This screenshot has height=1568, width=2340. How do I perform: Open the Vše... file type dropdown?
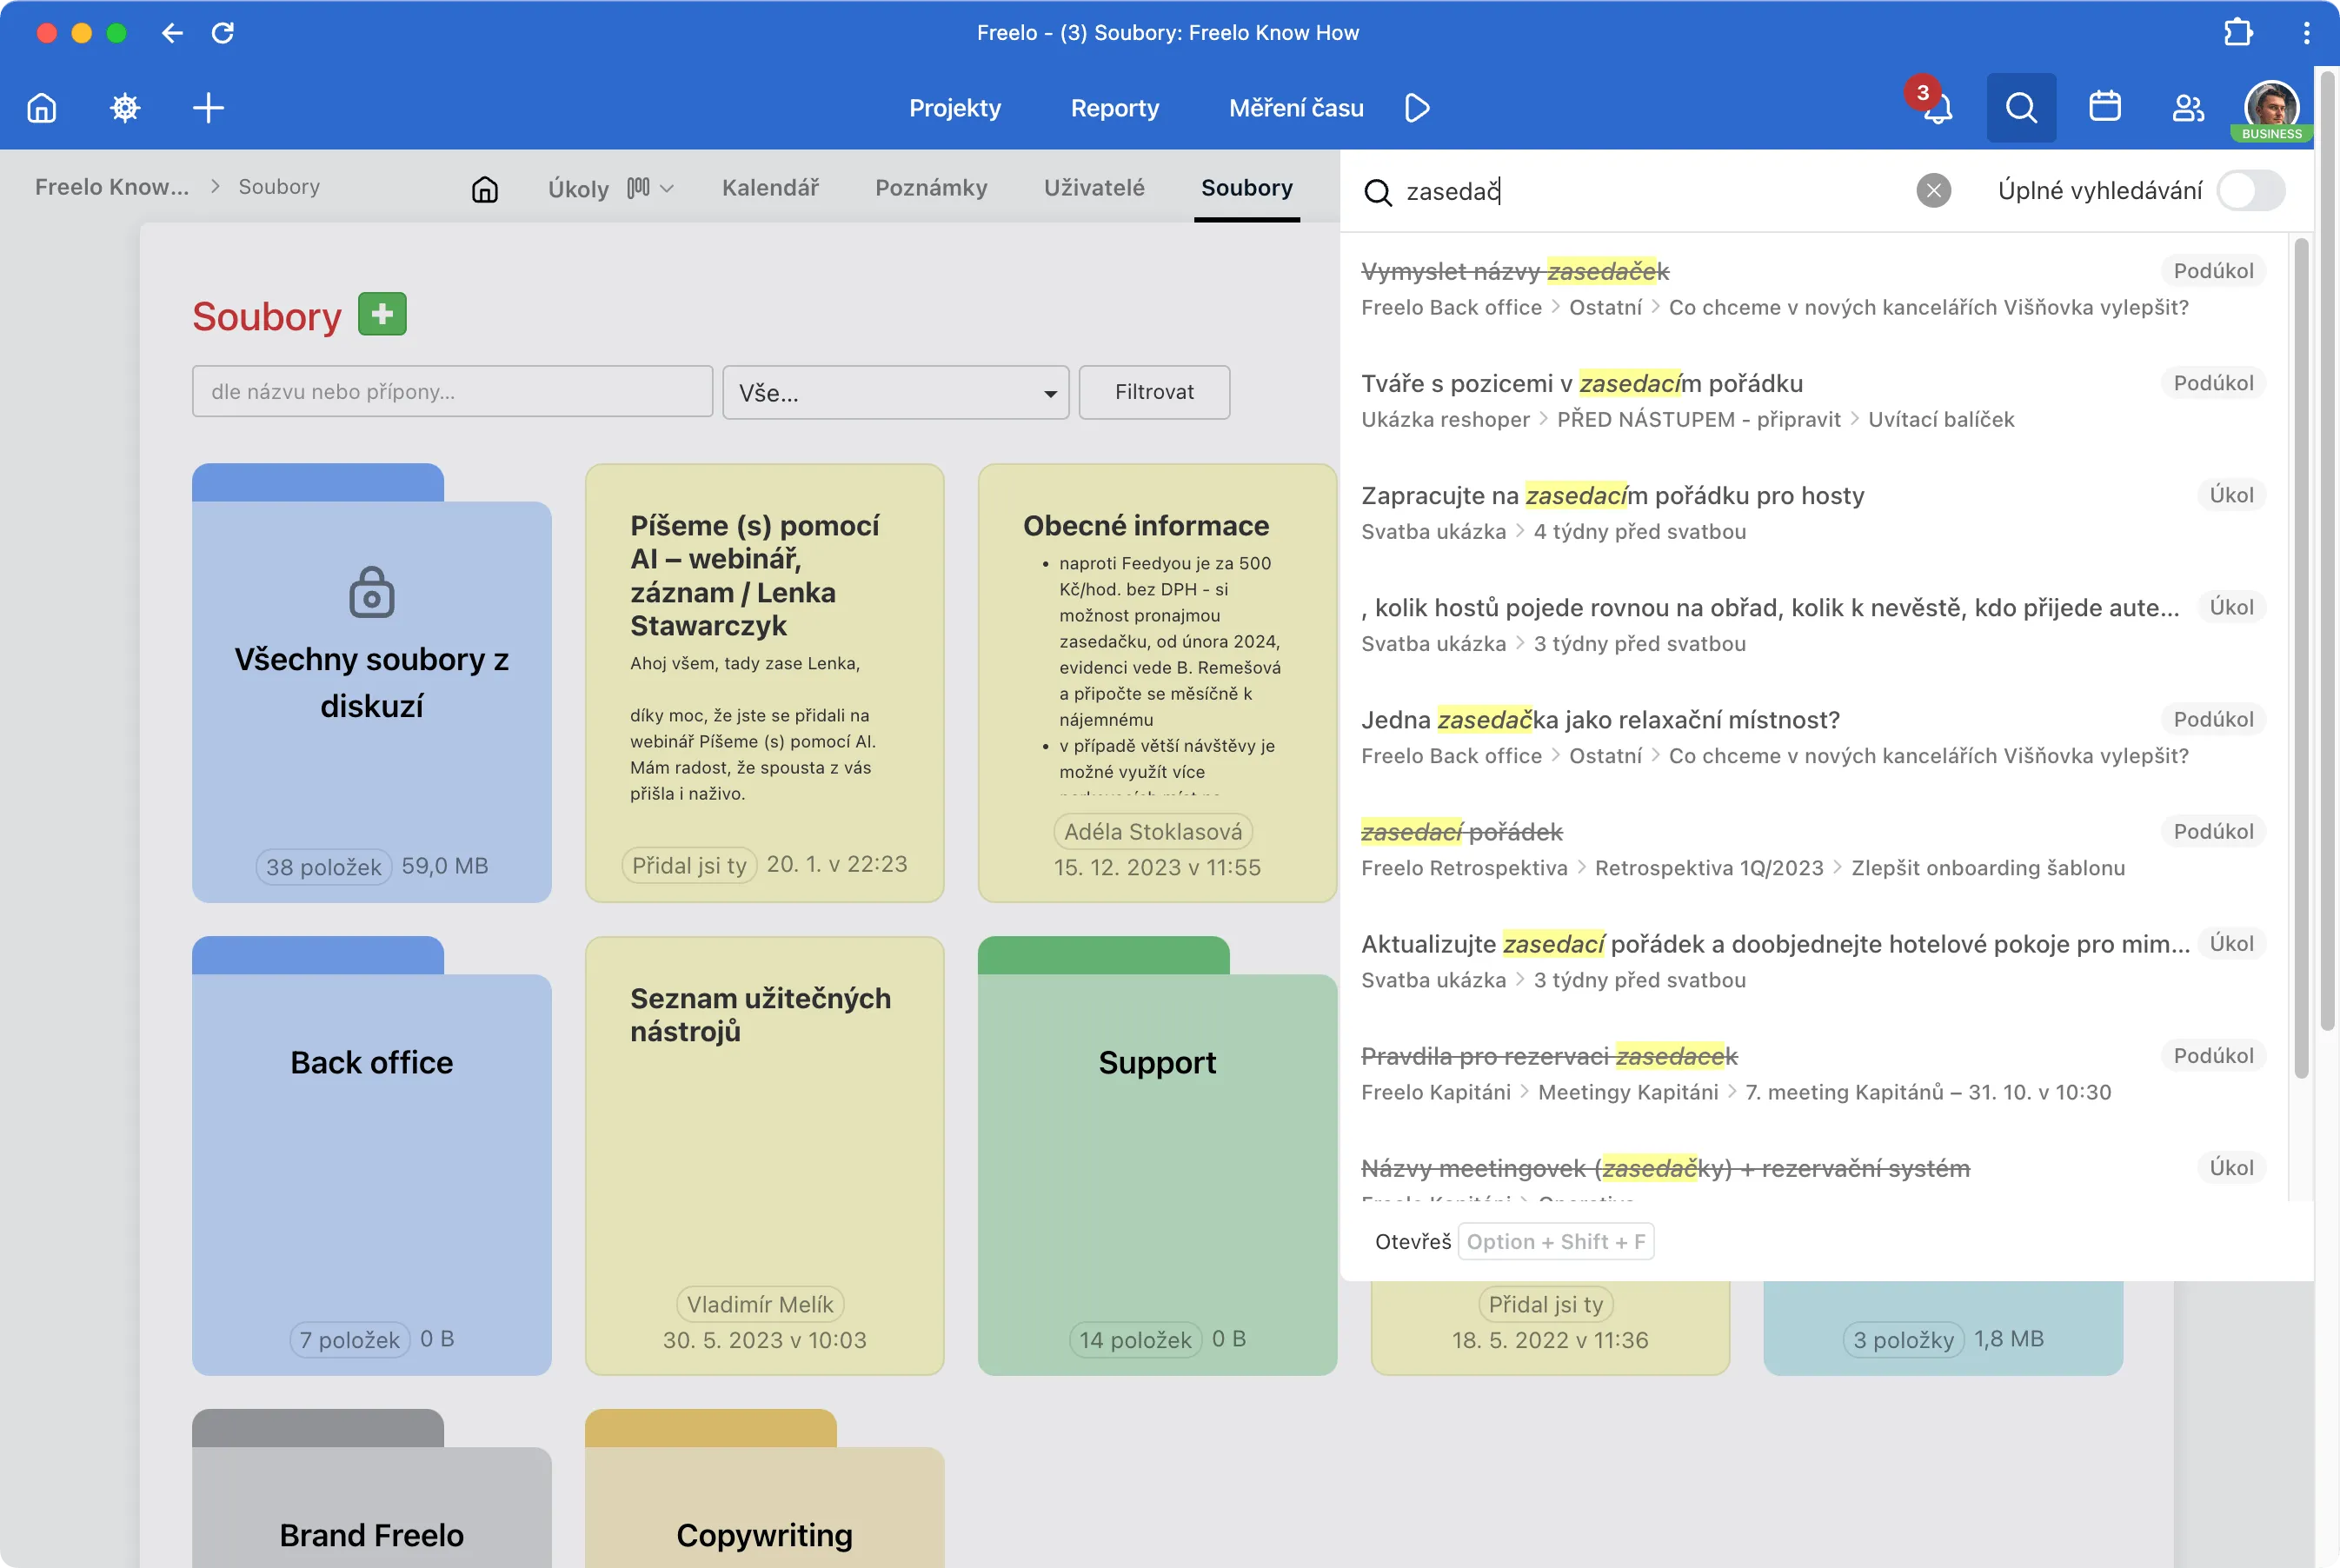click(x=896, y=392)
